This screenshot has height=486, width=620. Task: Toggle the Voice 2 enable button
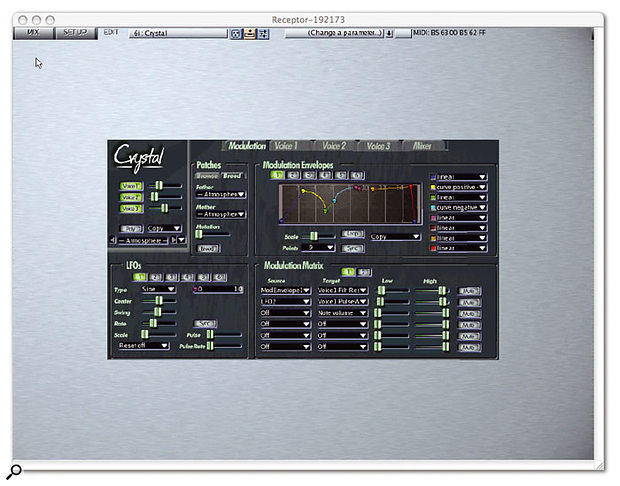tap(131, 197)
